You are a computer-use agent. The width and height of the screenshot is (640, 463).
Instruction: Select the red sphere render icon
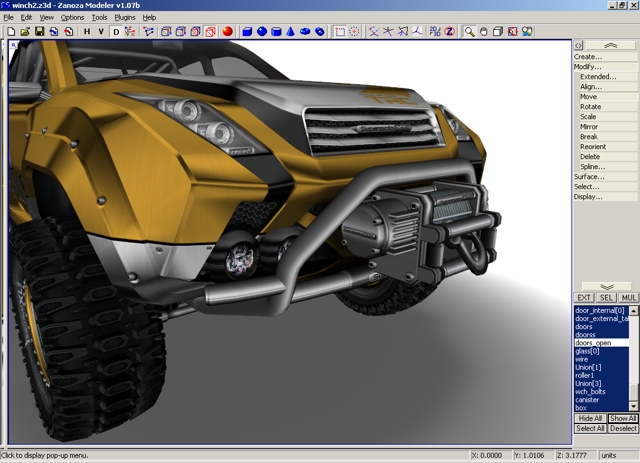[x=227, y=31]
